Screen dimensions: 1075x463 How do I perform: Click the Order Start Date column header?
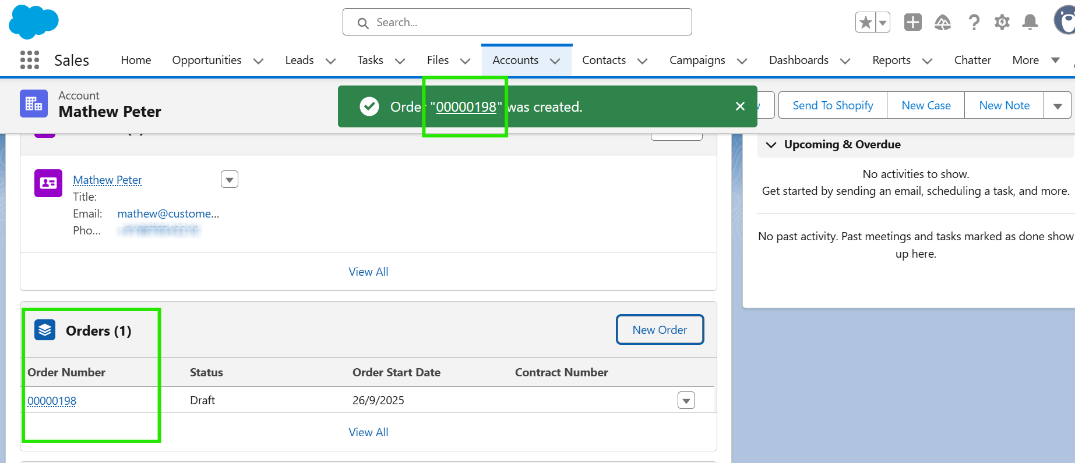396,372
